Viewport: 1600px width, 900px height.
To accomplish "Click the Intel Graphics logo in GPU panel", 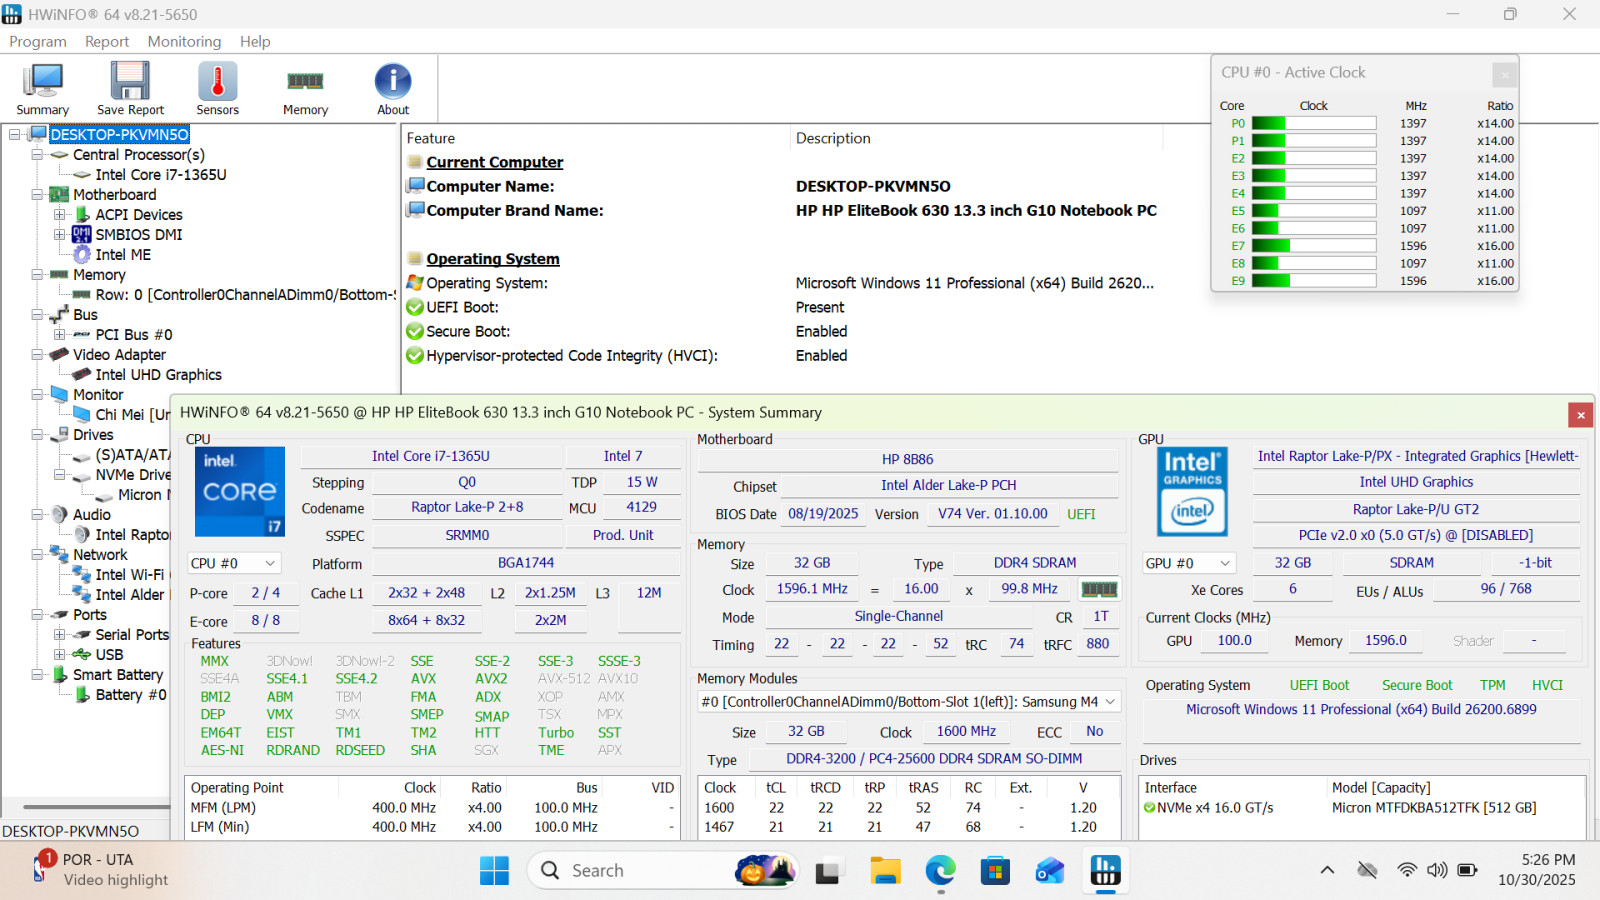I will pos(1192,491).
